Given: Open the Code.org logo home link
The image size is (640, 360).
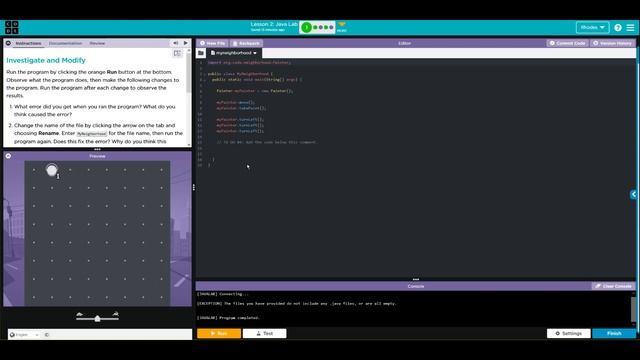Looking at the screenshot, I should pyautogui.click(x=11, y=27).
